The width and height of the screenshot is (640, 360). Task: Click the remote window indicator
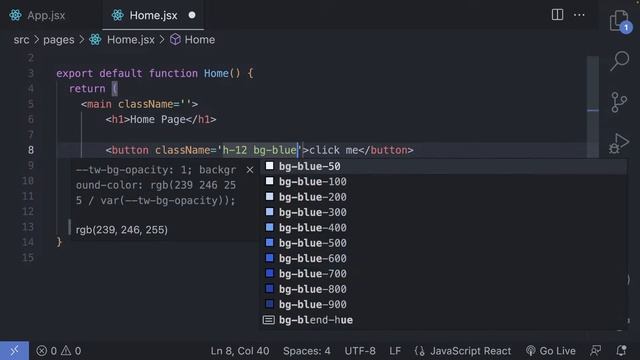click(x=14, y=351)
